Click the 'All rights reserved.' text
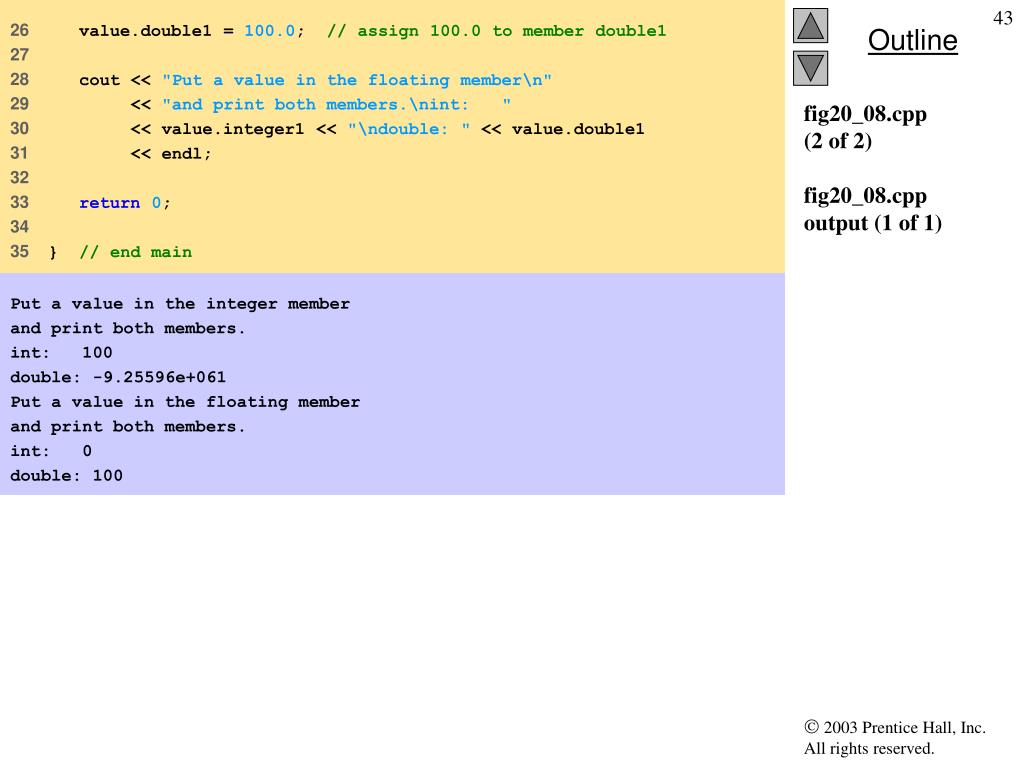The image size is (1024, 768). tap(869, 748)
